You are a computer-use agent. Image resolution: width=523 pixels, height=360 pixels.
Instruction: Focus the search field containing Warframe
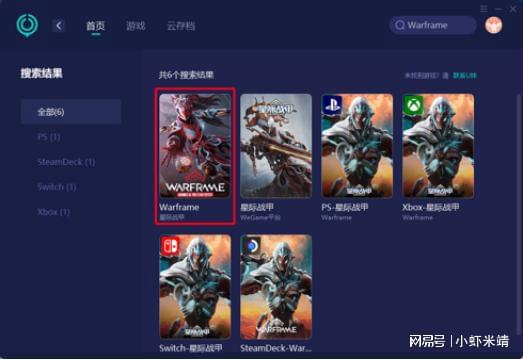pyautogui.click(x=433, y=25)
